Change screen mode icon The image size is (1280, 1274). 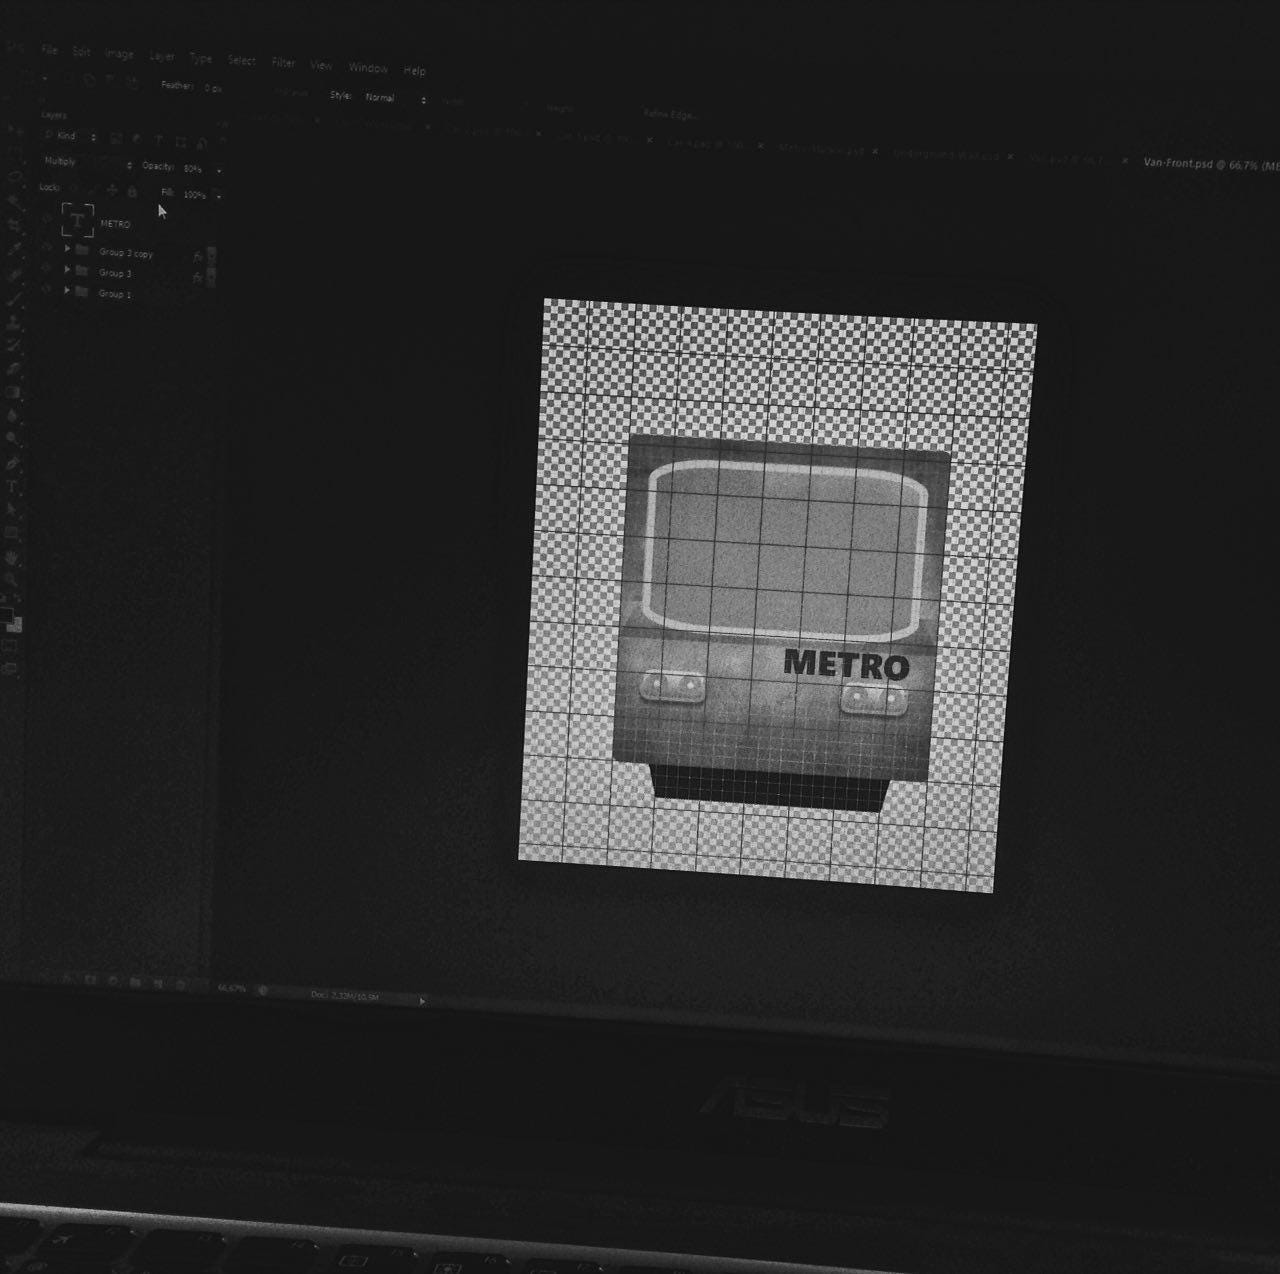point(10,667)
